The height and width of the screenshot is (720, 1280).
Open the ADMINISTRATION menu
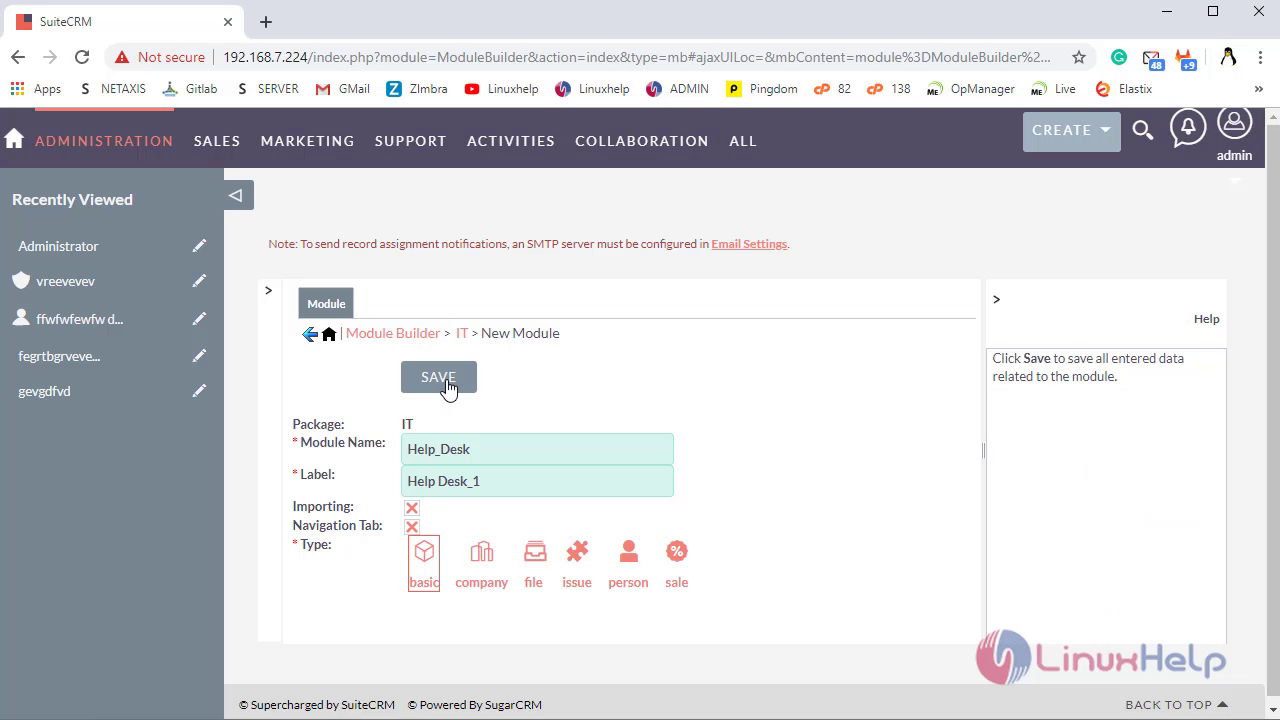(x=104, y=141)
